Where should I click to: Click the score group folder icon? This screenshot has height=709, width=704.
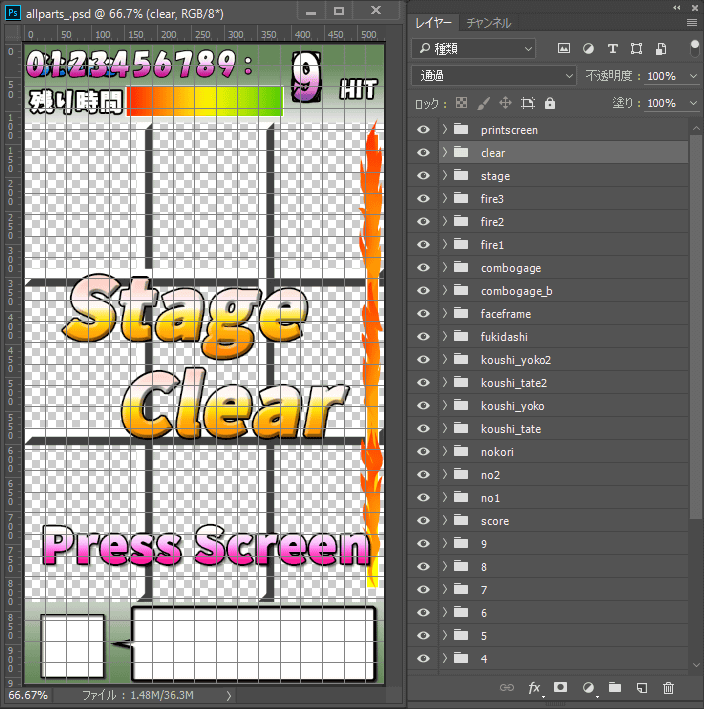(461, 520)
